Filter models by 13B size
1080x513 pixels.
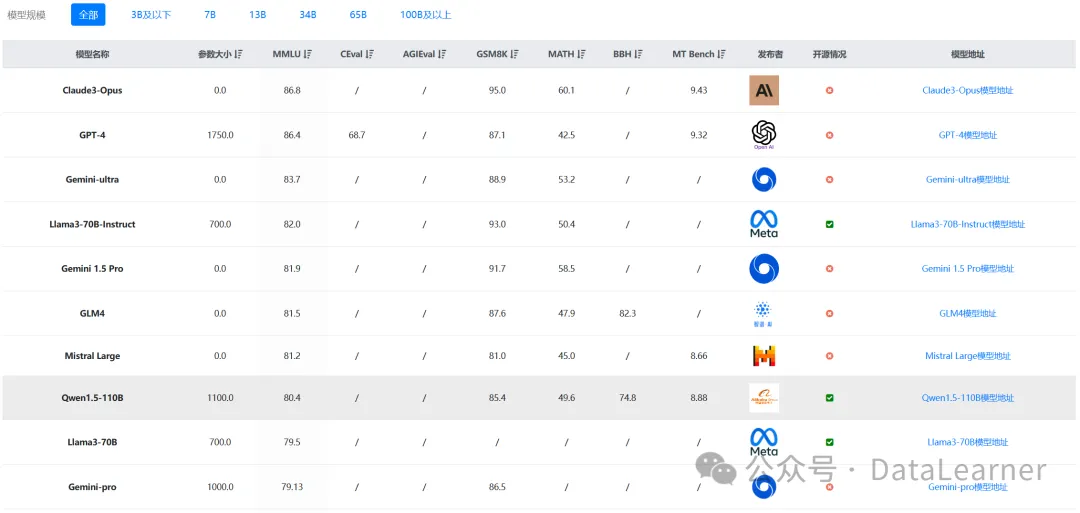pyautogui.click(x=258, y=14)
